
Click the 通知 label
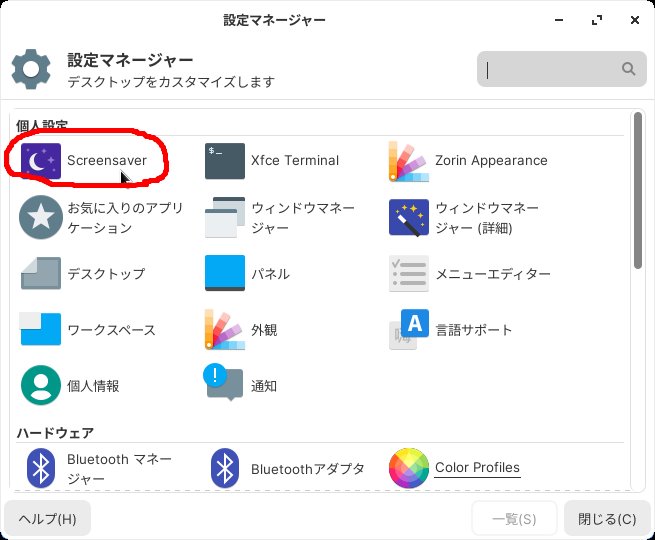point(264,386)
